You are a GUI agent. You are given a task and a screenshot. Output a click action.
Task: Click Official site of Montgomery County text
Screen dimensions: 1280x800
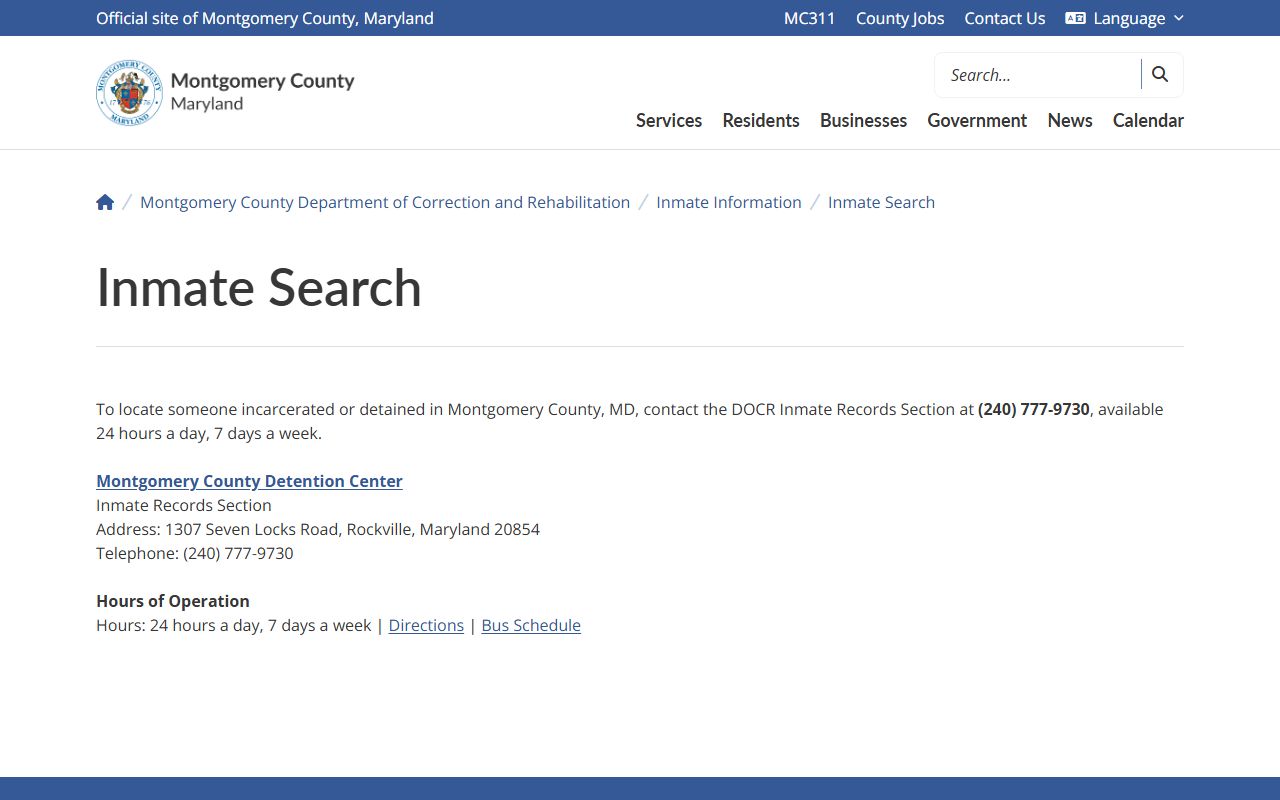point(265,18)
